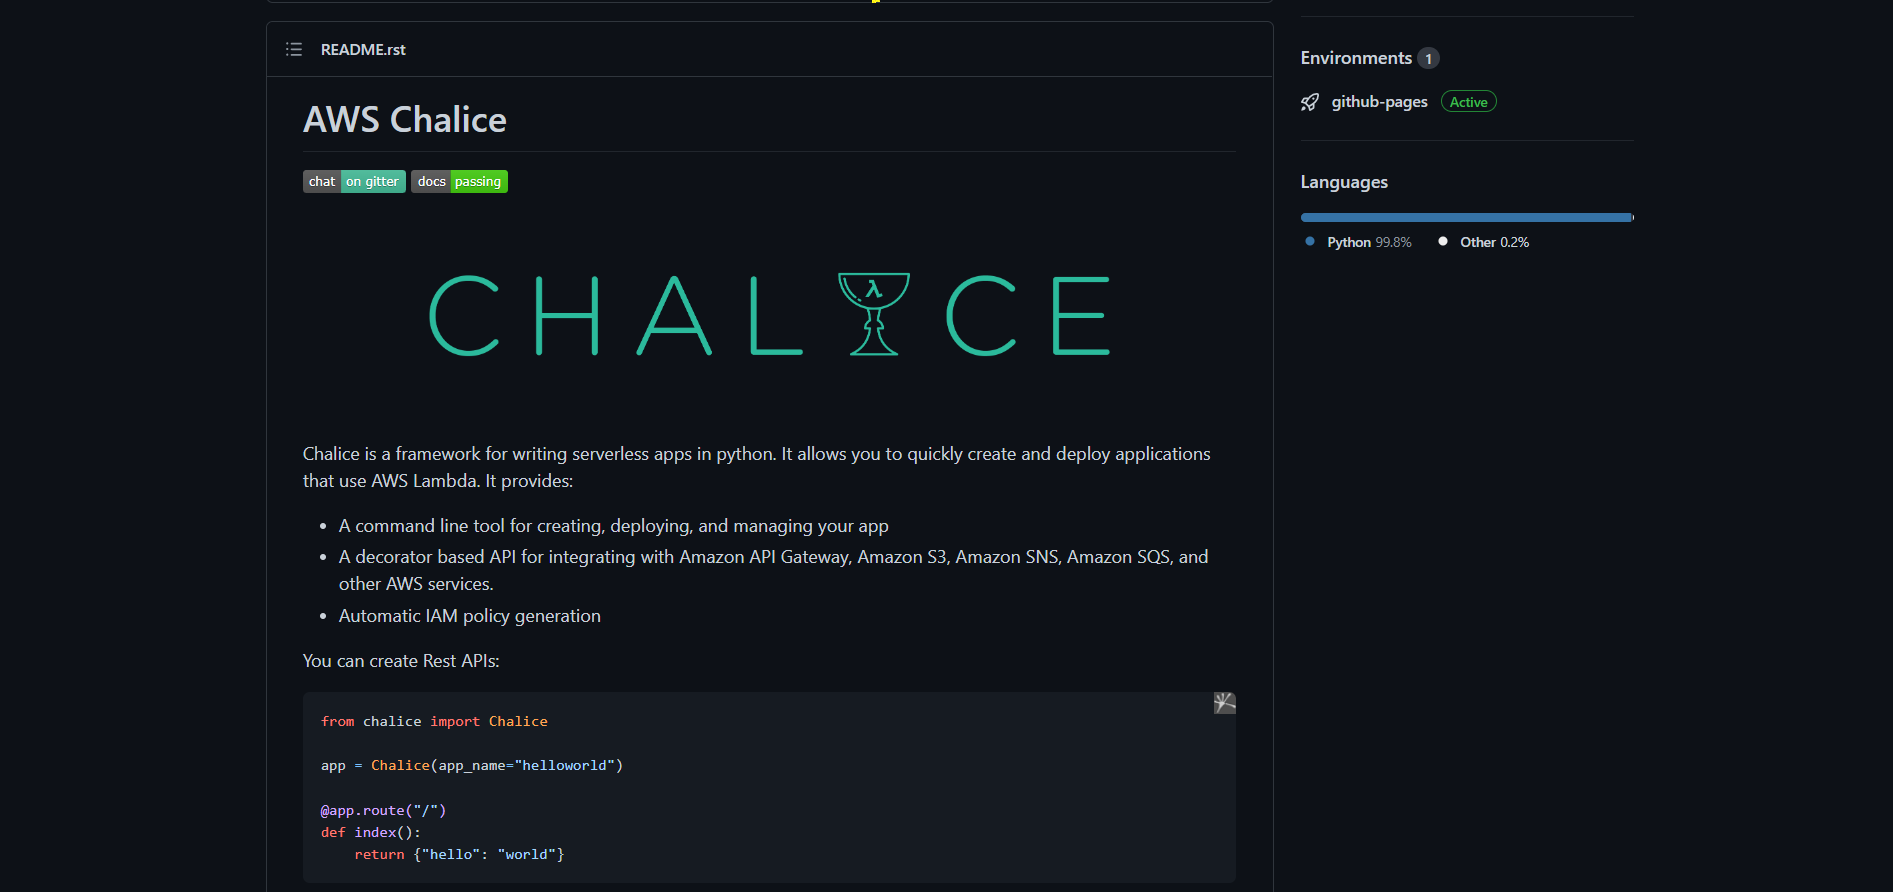Click the 'app = Chalice(app_name=...)' code line
Image resolution: width=1893 pixels, height=892 pixels.
point(472,765)
